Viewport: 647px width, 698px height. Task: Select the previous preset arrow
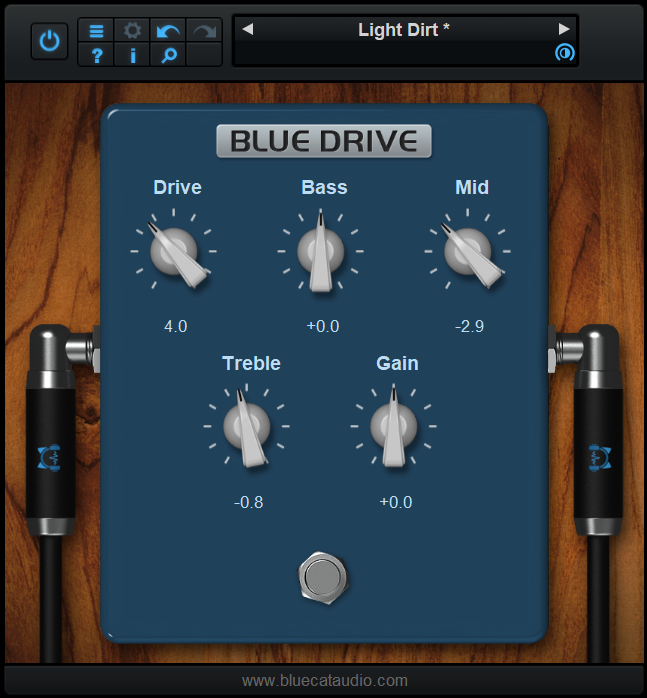248,29
